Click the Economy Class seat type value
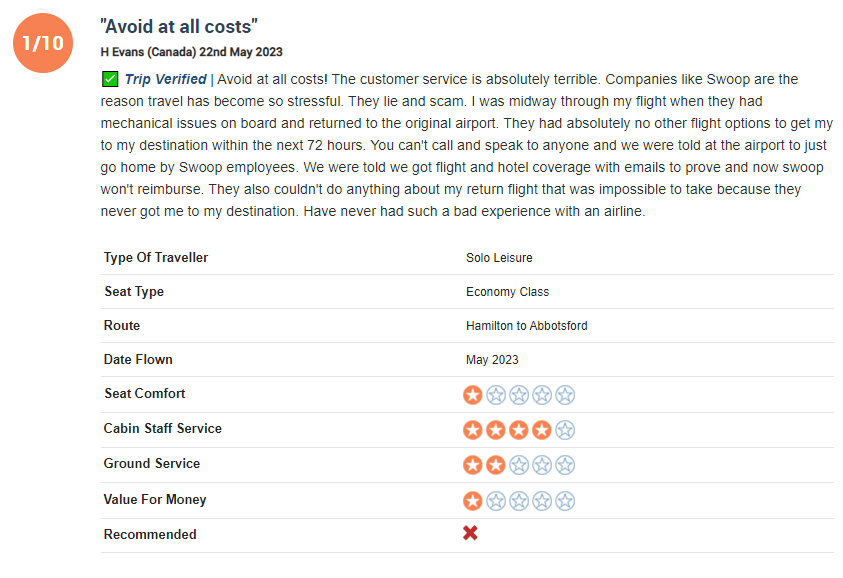 (x=508, y=292)
